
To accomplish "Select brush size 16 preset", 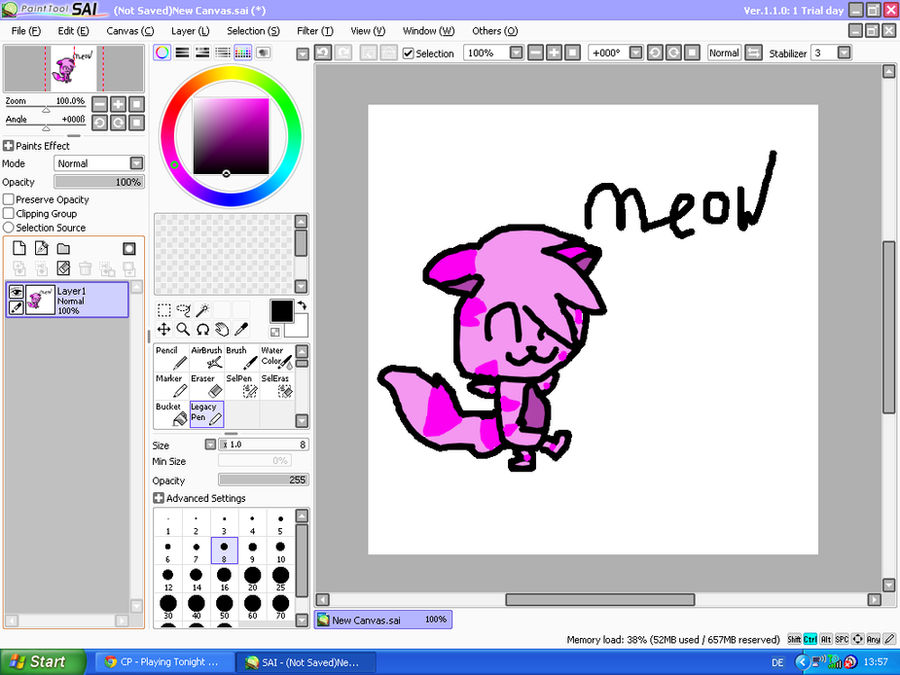I will [x=224, y=579].
